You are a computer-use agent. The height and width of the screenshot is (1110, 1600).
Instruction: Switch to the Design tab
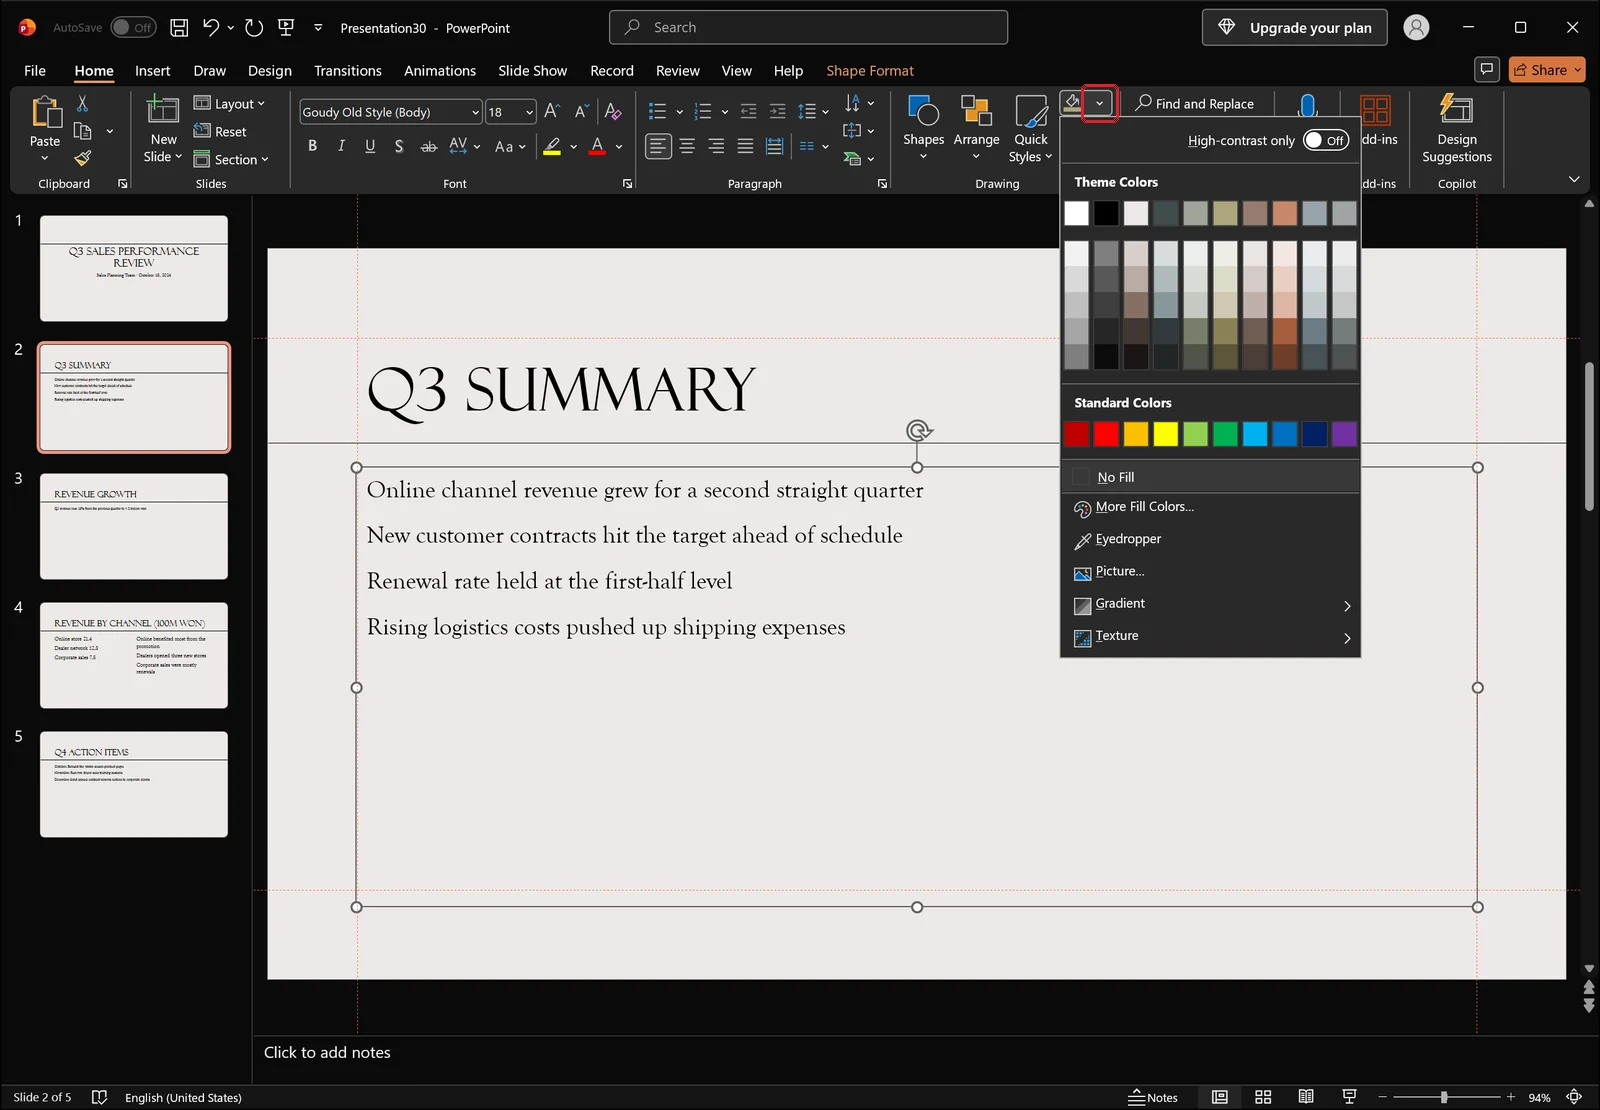pos(270,71)
